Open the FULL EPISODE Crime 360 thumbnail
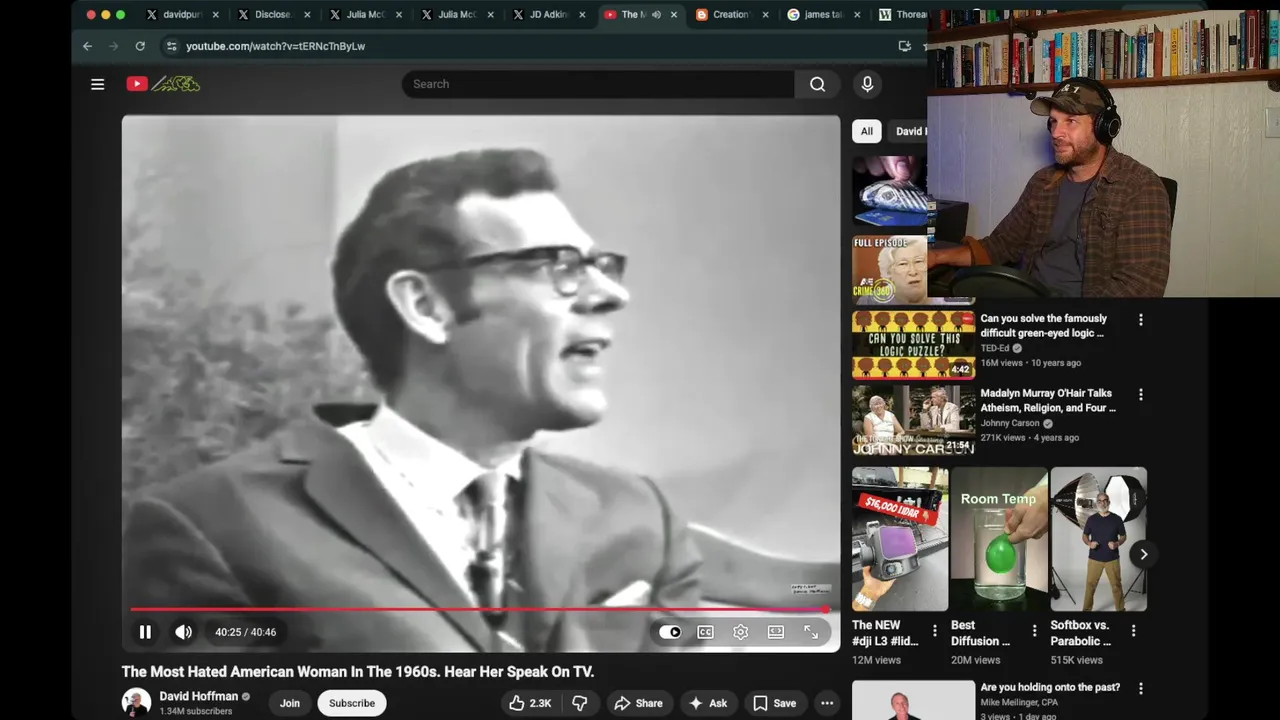This screenshot has height=720, width=1280. pyautogui.click(x=889, y=269)
